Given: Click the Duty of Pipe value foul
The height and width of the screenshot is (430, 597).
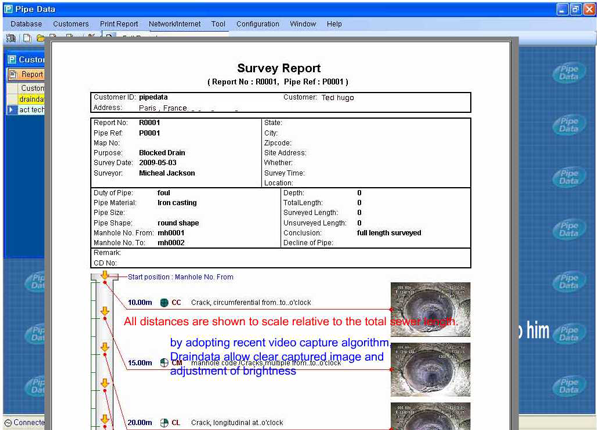Looking at the screenshot, I should tap(164, 193).
